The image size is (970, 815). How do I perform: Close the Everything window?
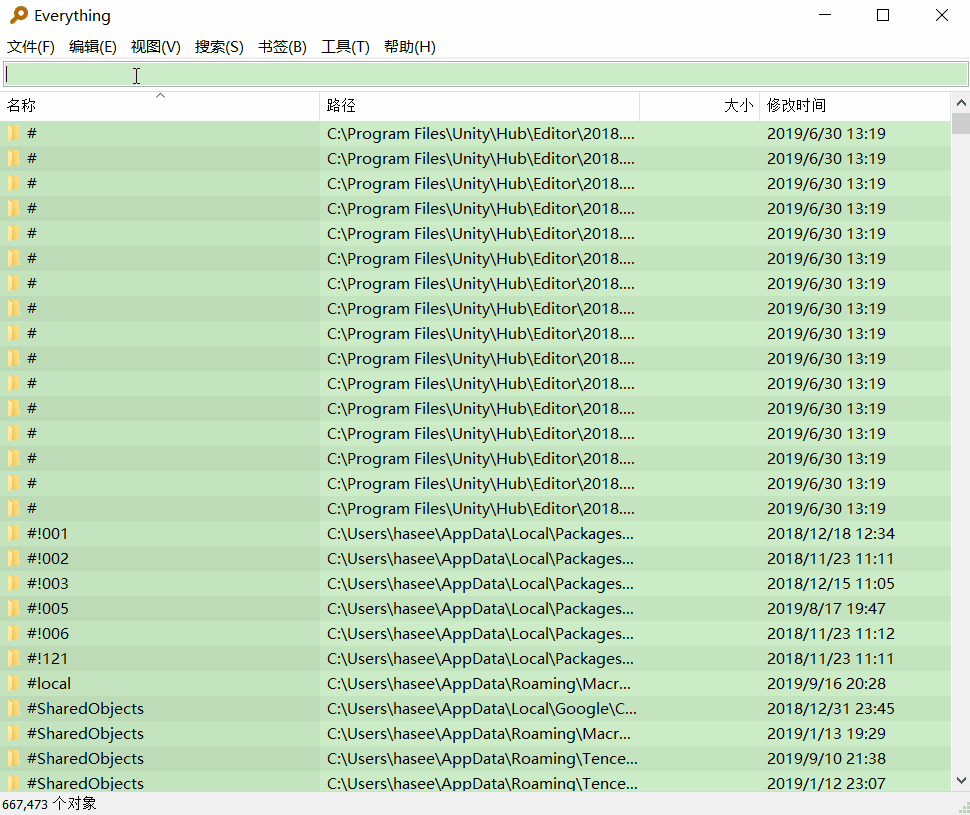[942, 15]
